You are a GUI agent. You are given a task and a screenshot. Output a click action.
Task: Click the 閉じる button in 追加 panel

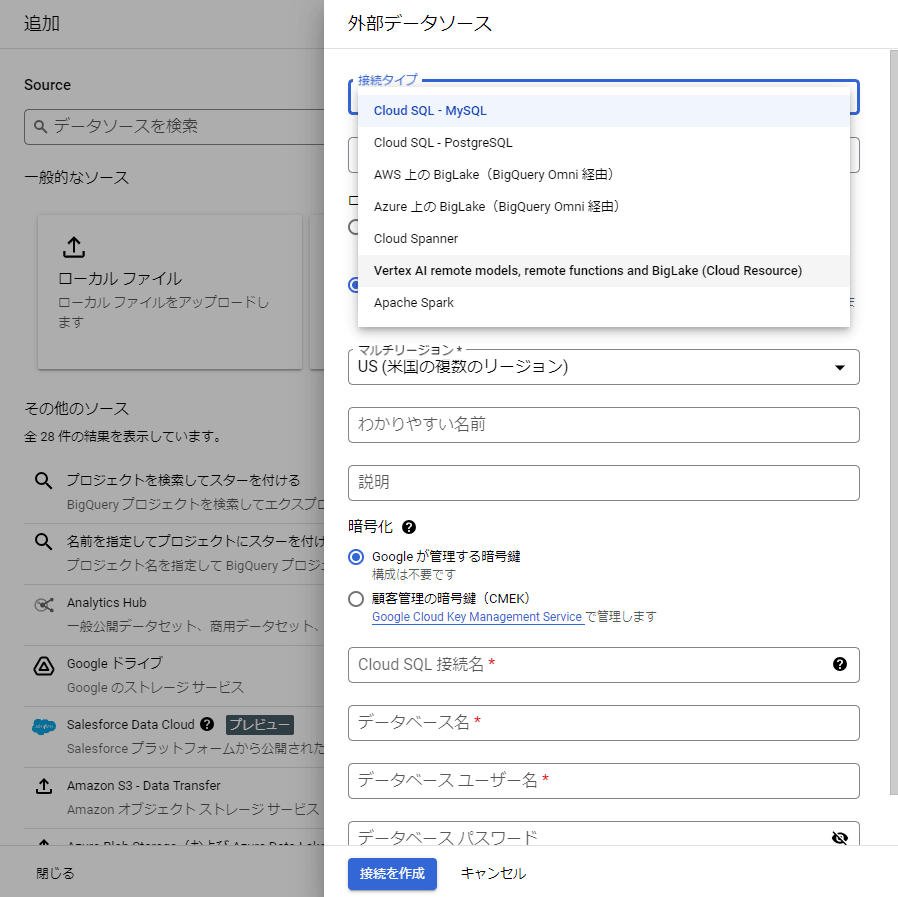[56, 874]
